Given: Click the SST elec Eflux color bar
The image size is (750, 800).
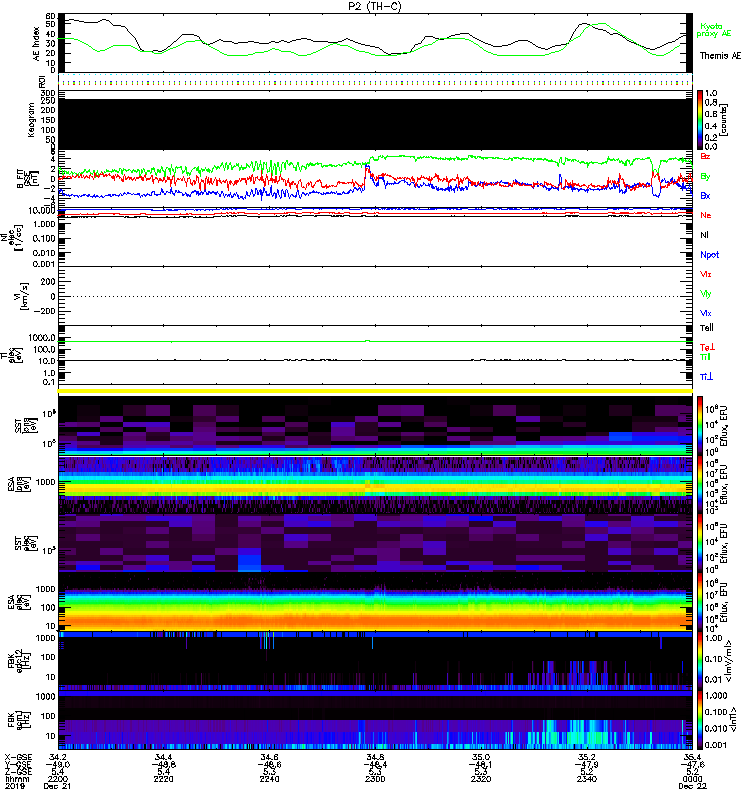Looking at the screenshot, I should [700, 543].
